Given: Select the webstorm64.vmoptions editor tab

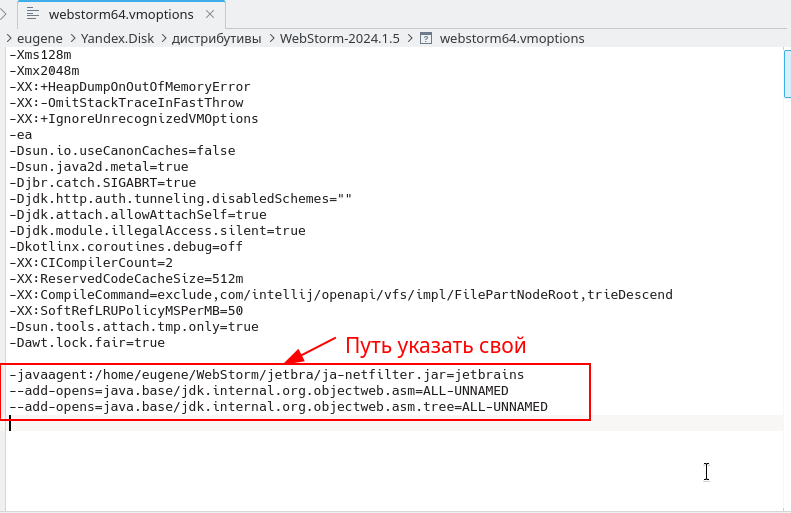Looking at the screenshot, I should [x=121, y=15].
